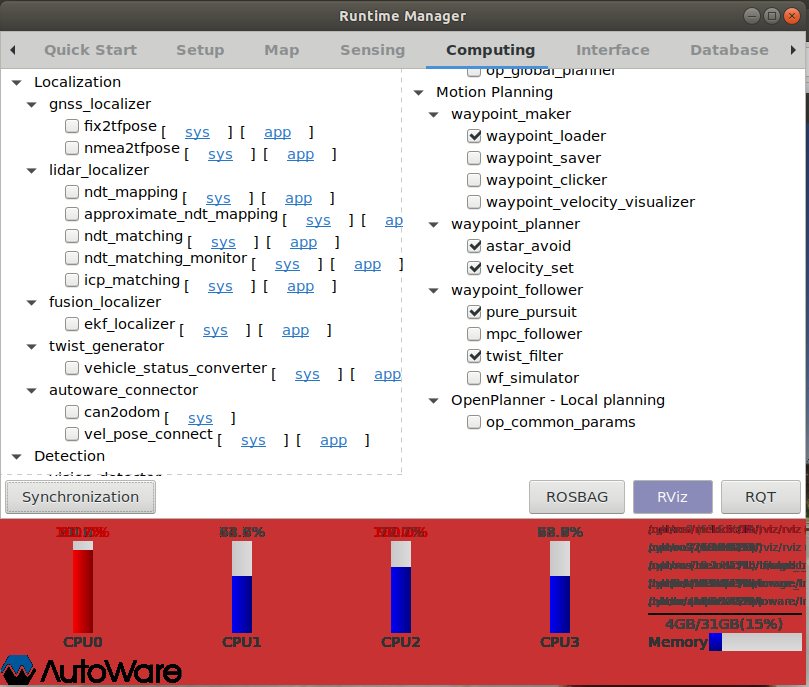
Task: Enable the ndt_matching checkbox
Action: tap(71, 236)
